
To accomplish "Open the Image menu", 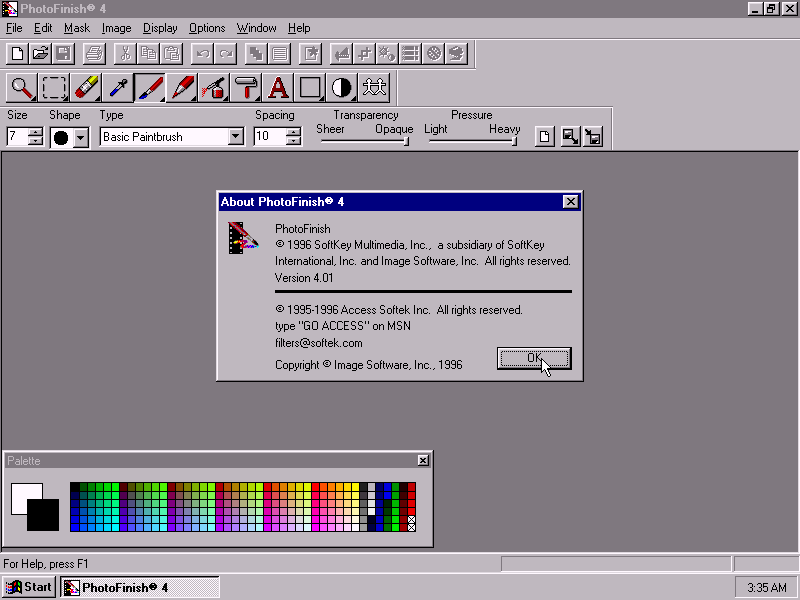I will click(116, 28).
